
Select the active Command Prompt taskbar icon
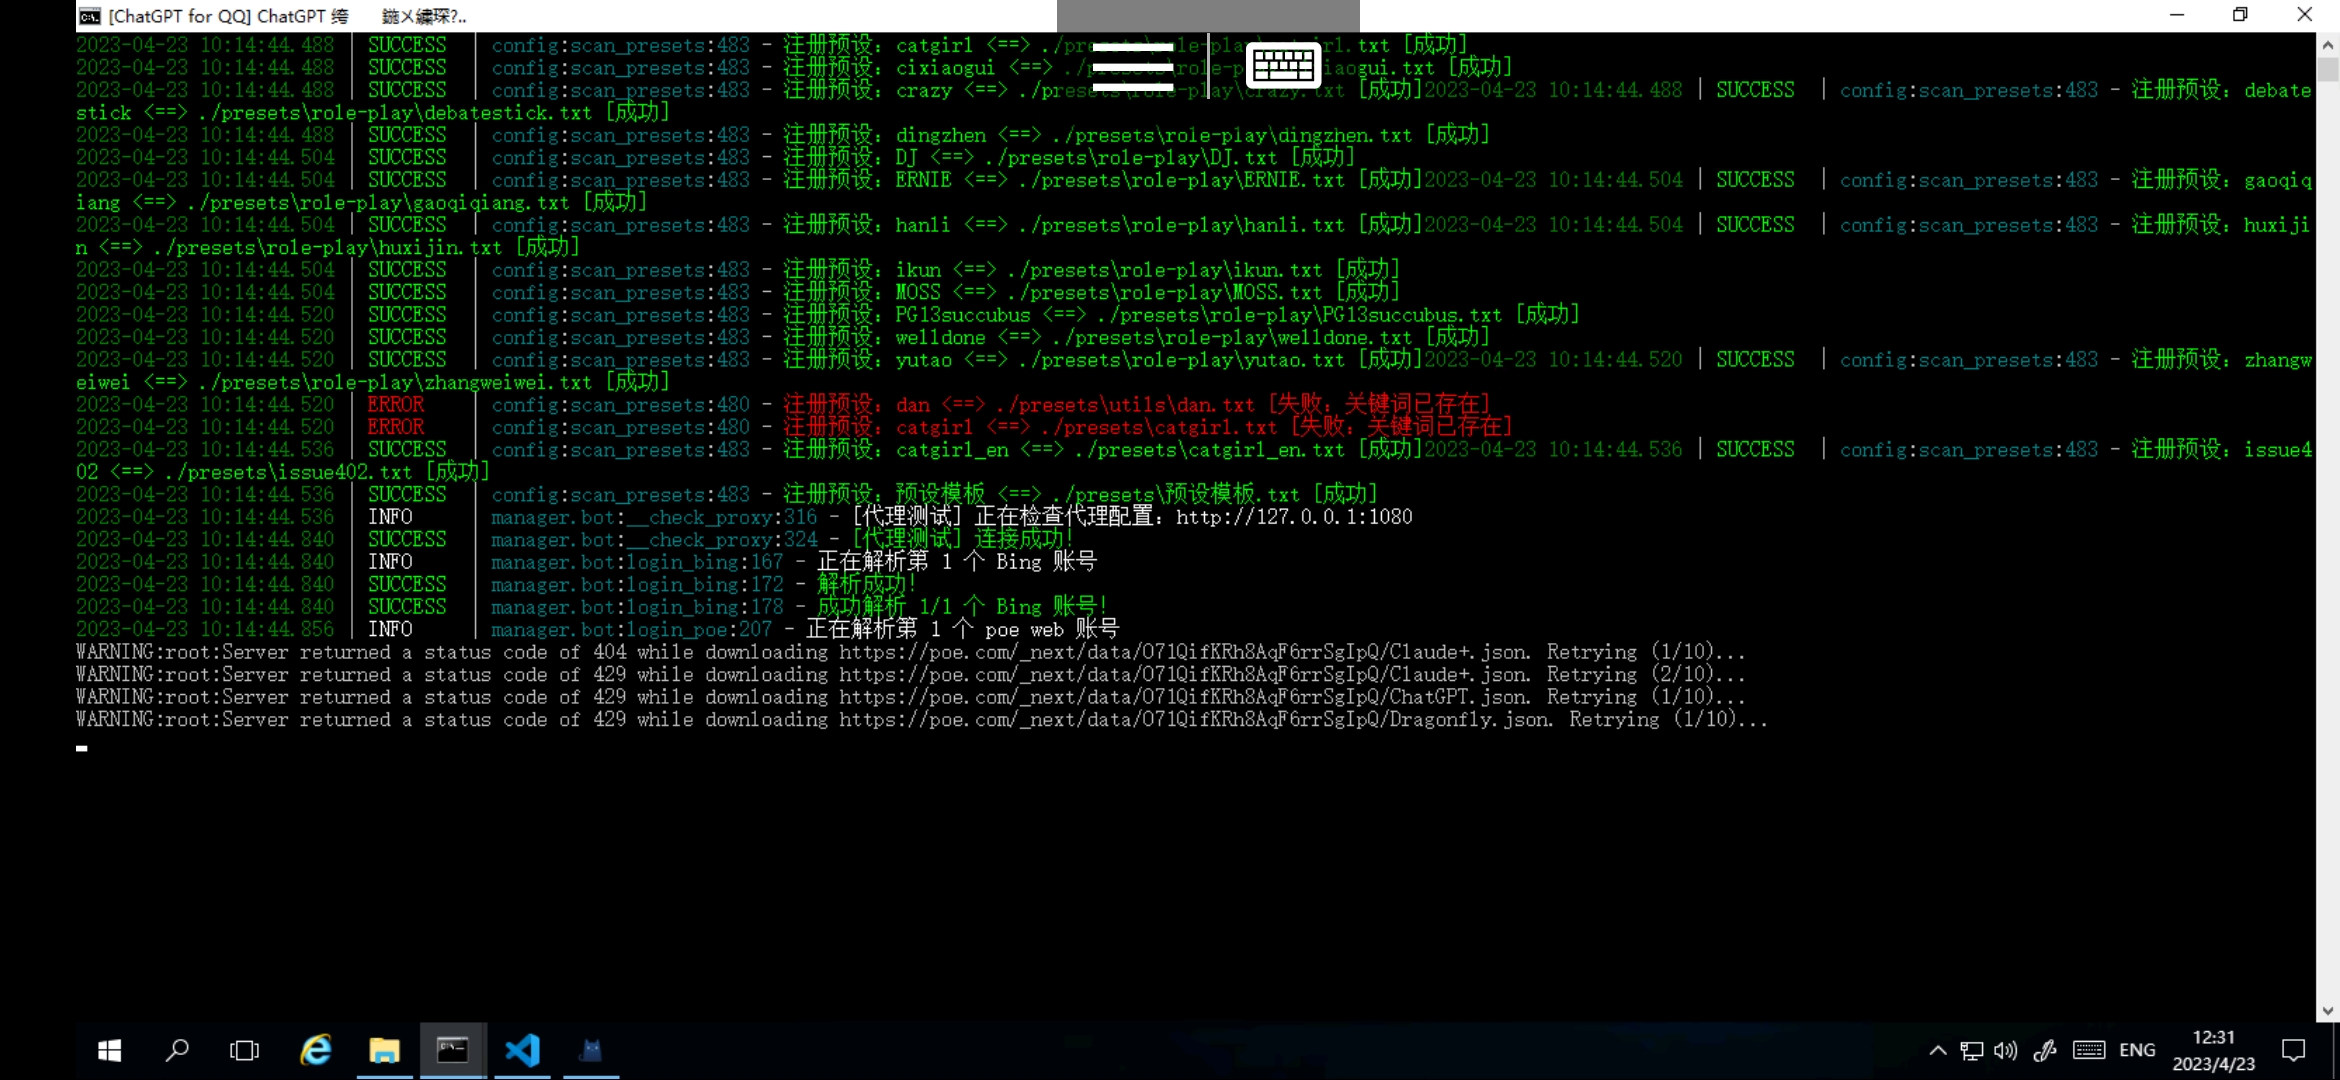point(453,1050)
